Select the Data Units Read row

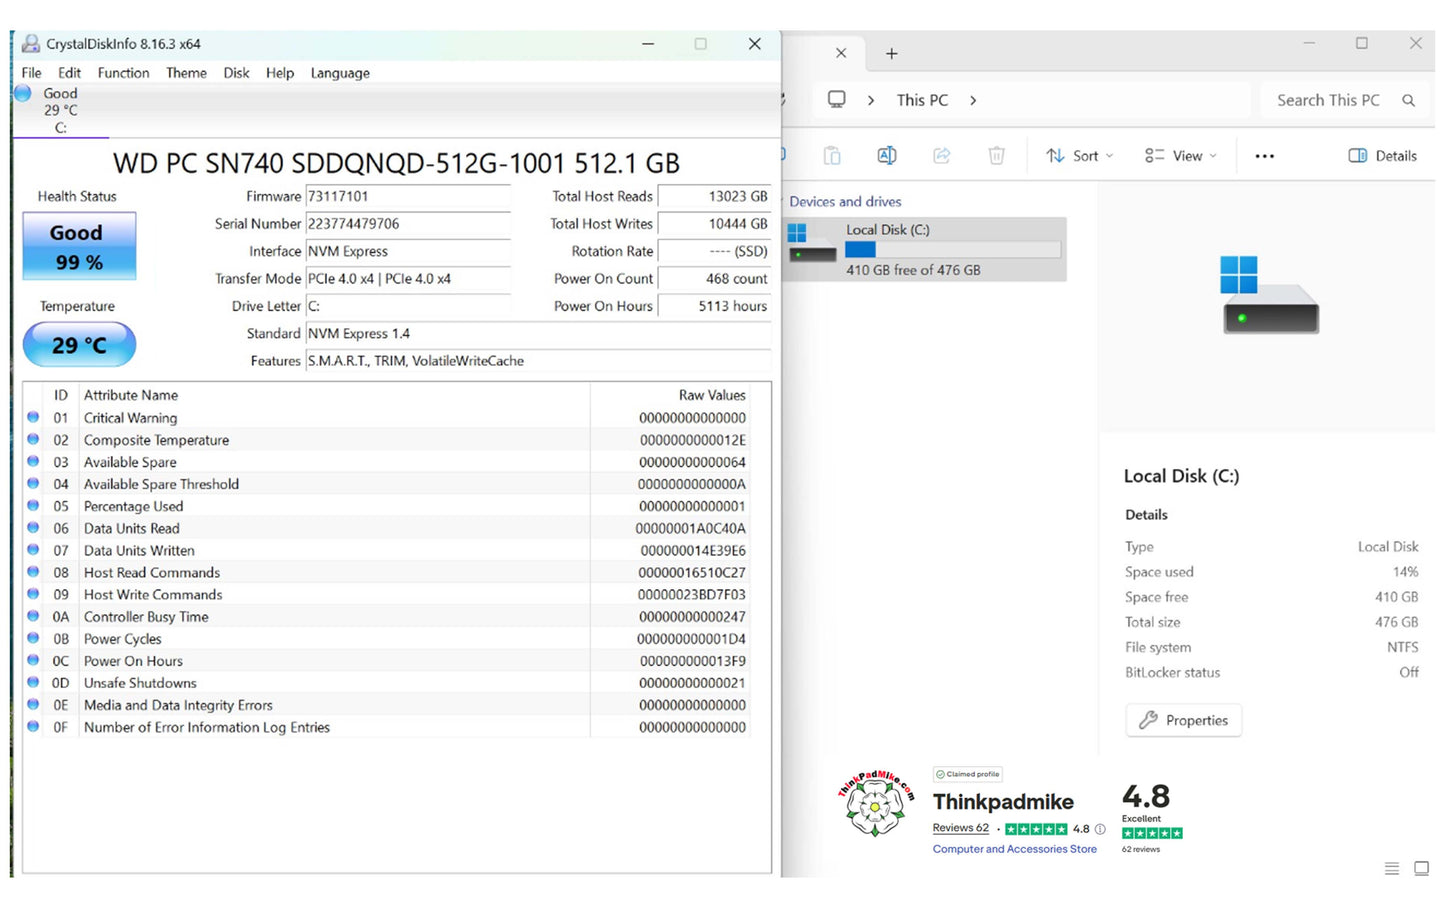click(x=387, y=528)
